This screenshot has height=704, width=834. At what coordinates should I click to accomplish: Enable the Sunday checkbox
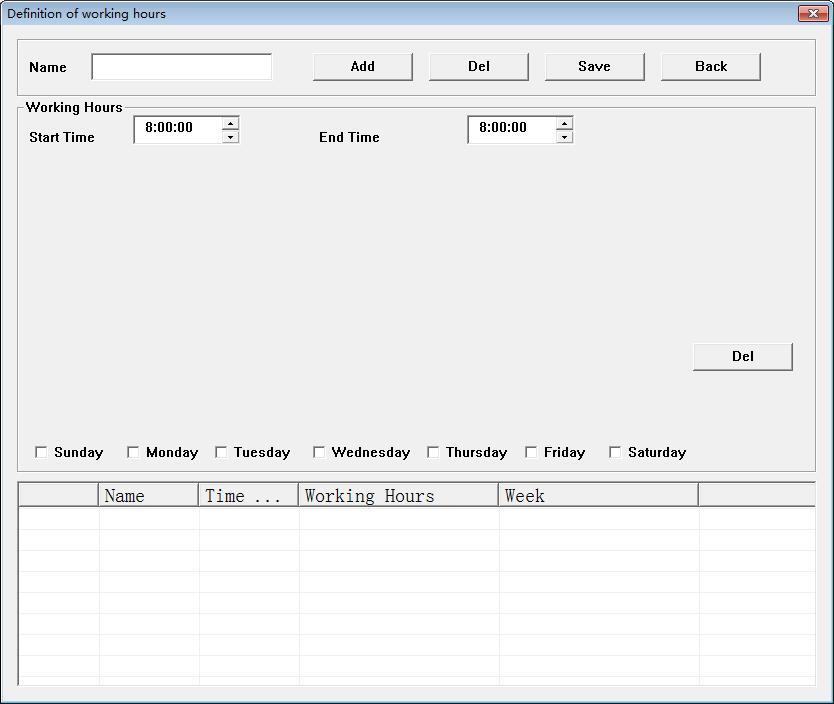tap(41, 452)
